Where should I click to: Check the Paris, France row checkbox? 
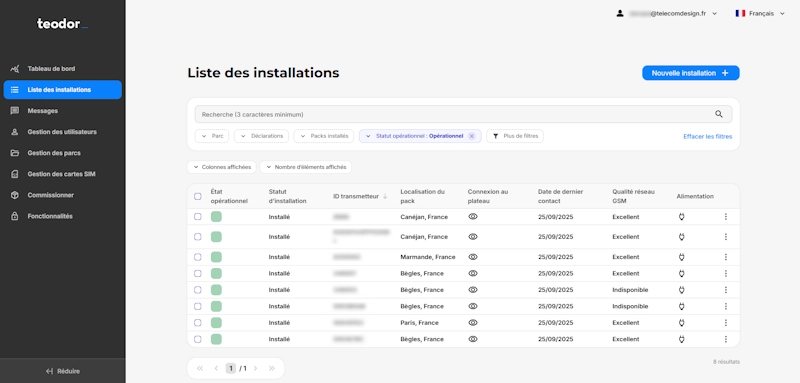click(x=198, y=323)
